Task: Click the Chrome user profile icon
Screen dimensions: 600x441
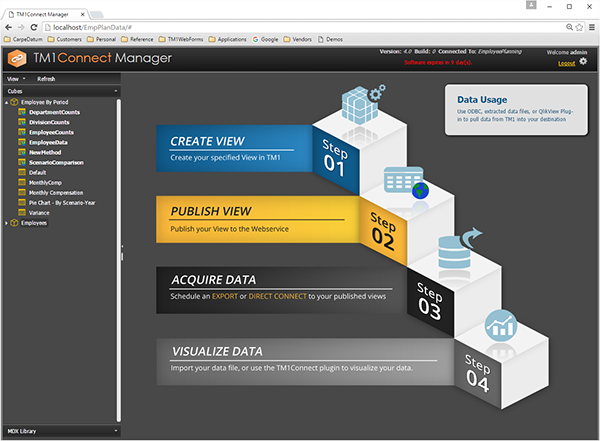Action: pyautogui.click(x=531, y=5)
